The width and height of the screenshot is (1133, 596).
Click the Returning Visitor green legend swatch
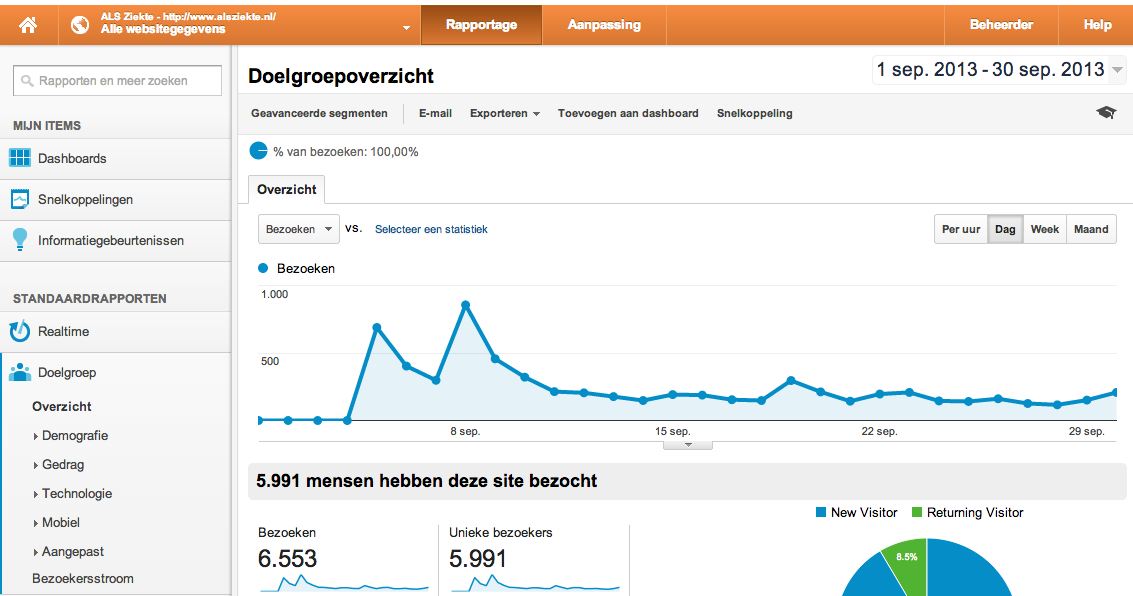pyautogui.click(x=917, y=512)
